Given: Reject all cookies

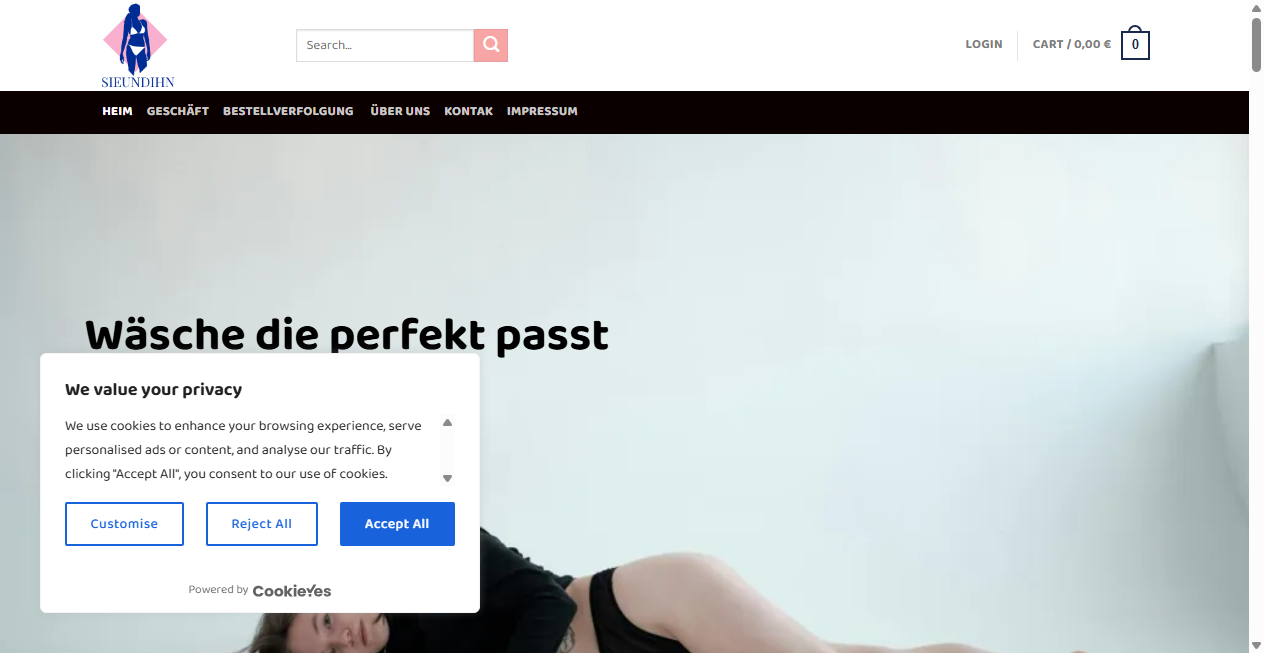Looking at the screenshot, I should coord(262,524).
